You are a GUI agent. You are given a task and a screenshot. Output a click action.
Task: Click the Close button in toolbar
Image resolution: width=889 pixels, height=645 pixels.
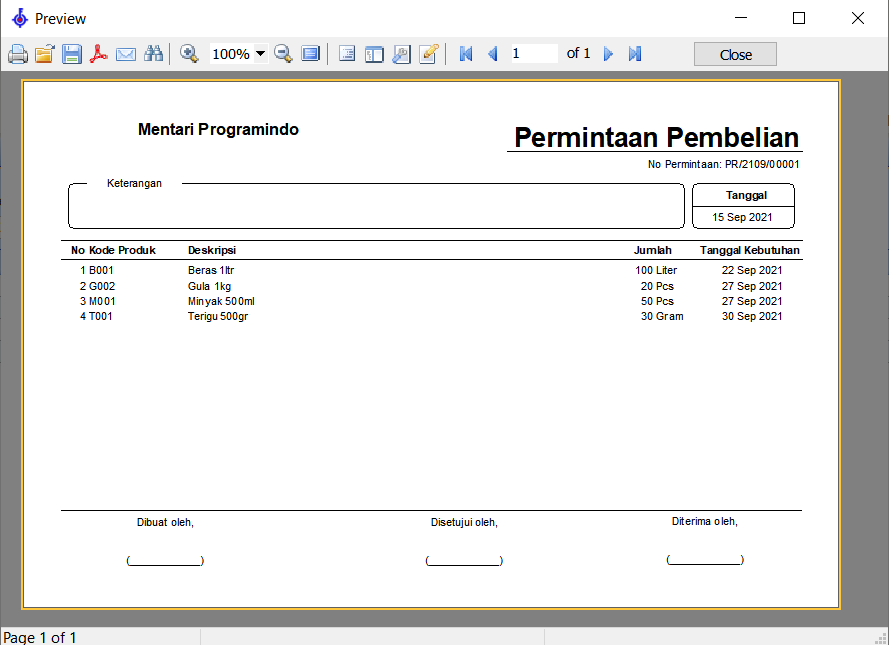pos(735,54)
